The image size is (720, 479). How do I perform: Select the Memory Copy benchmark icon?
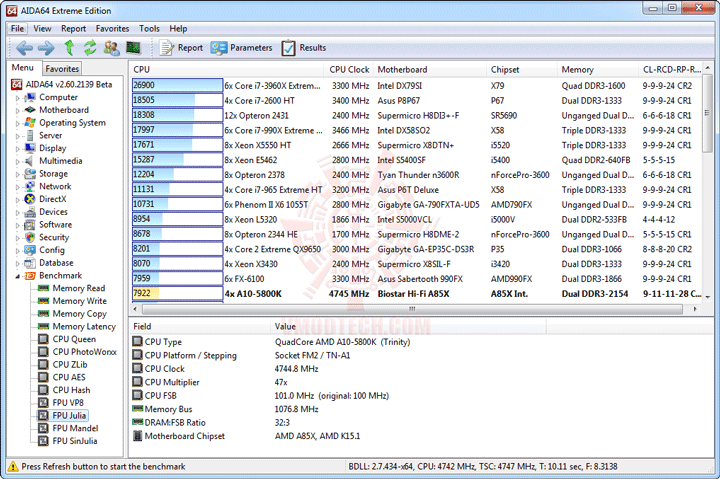click(43, 314)
